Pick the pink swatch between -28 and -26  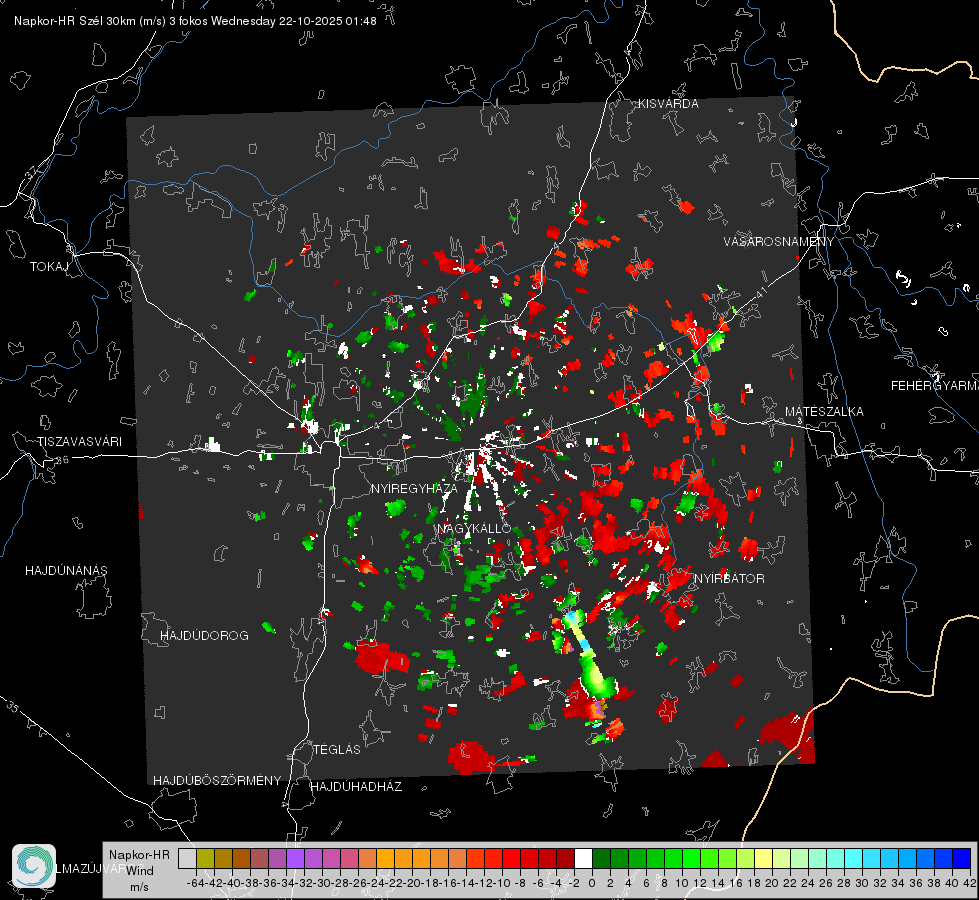pos(350,858)
